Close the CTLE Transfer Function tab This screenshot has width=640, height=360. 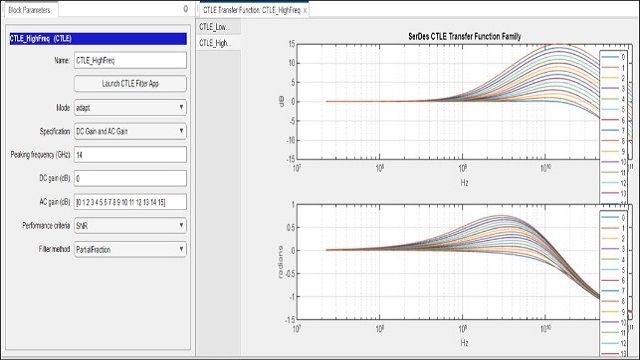[x=305, y=11]
